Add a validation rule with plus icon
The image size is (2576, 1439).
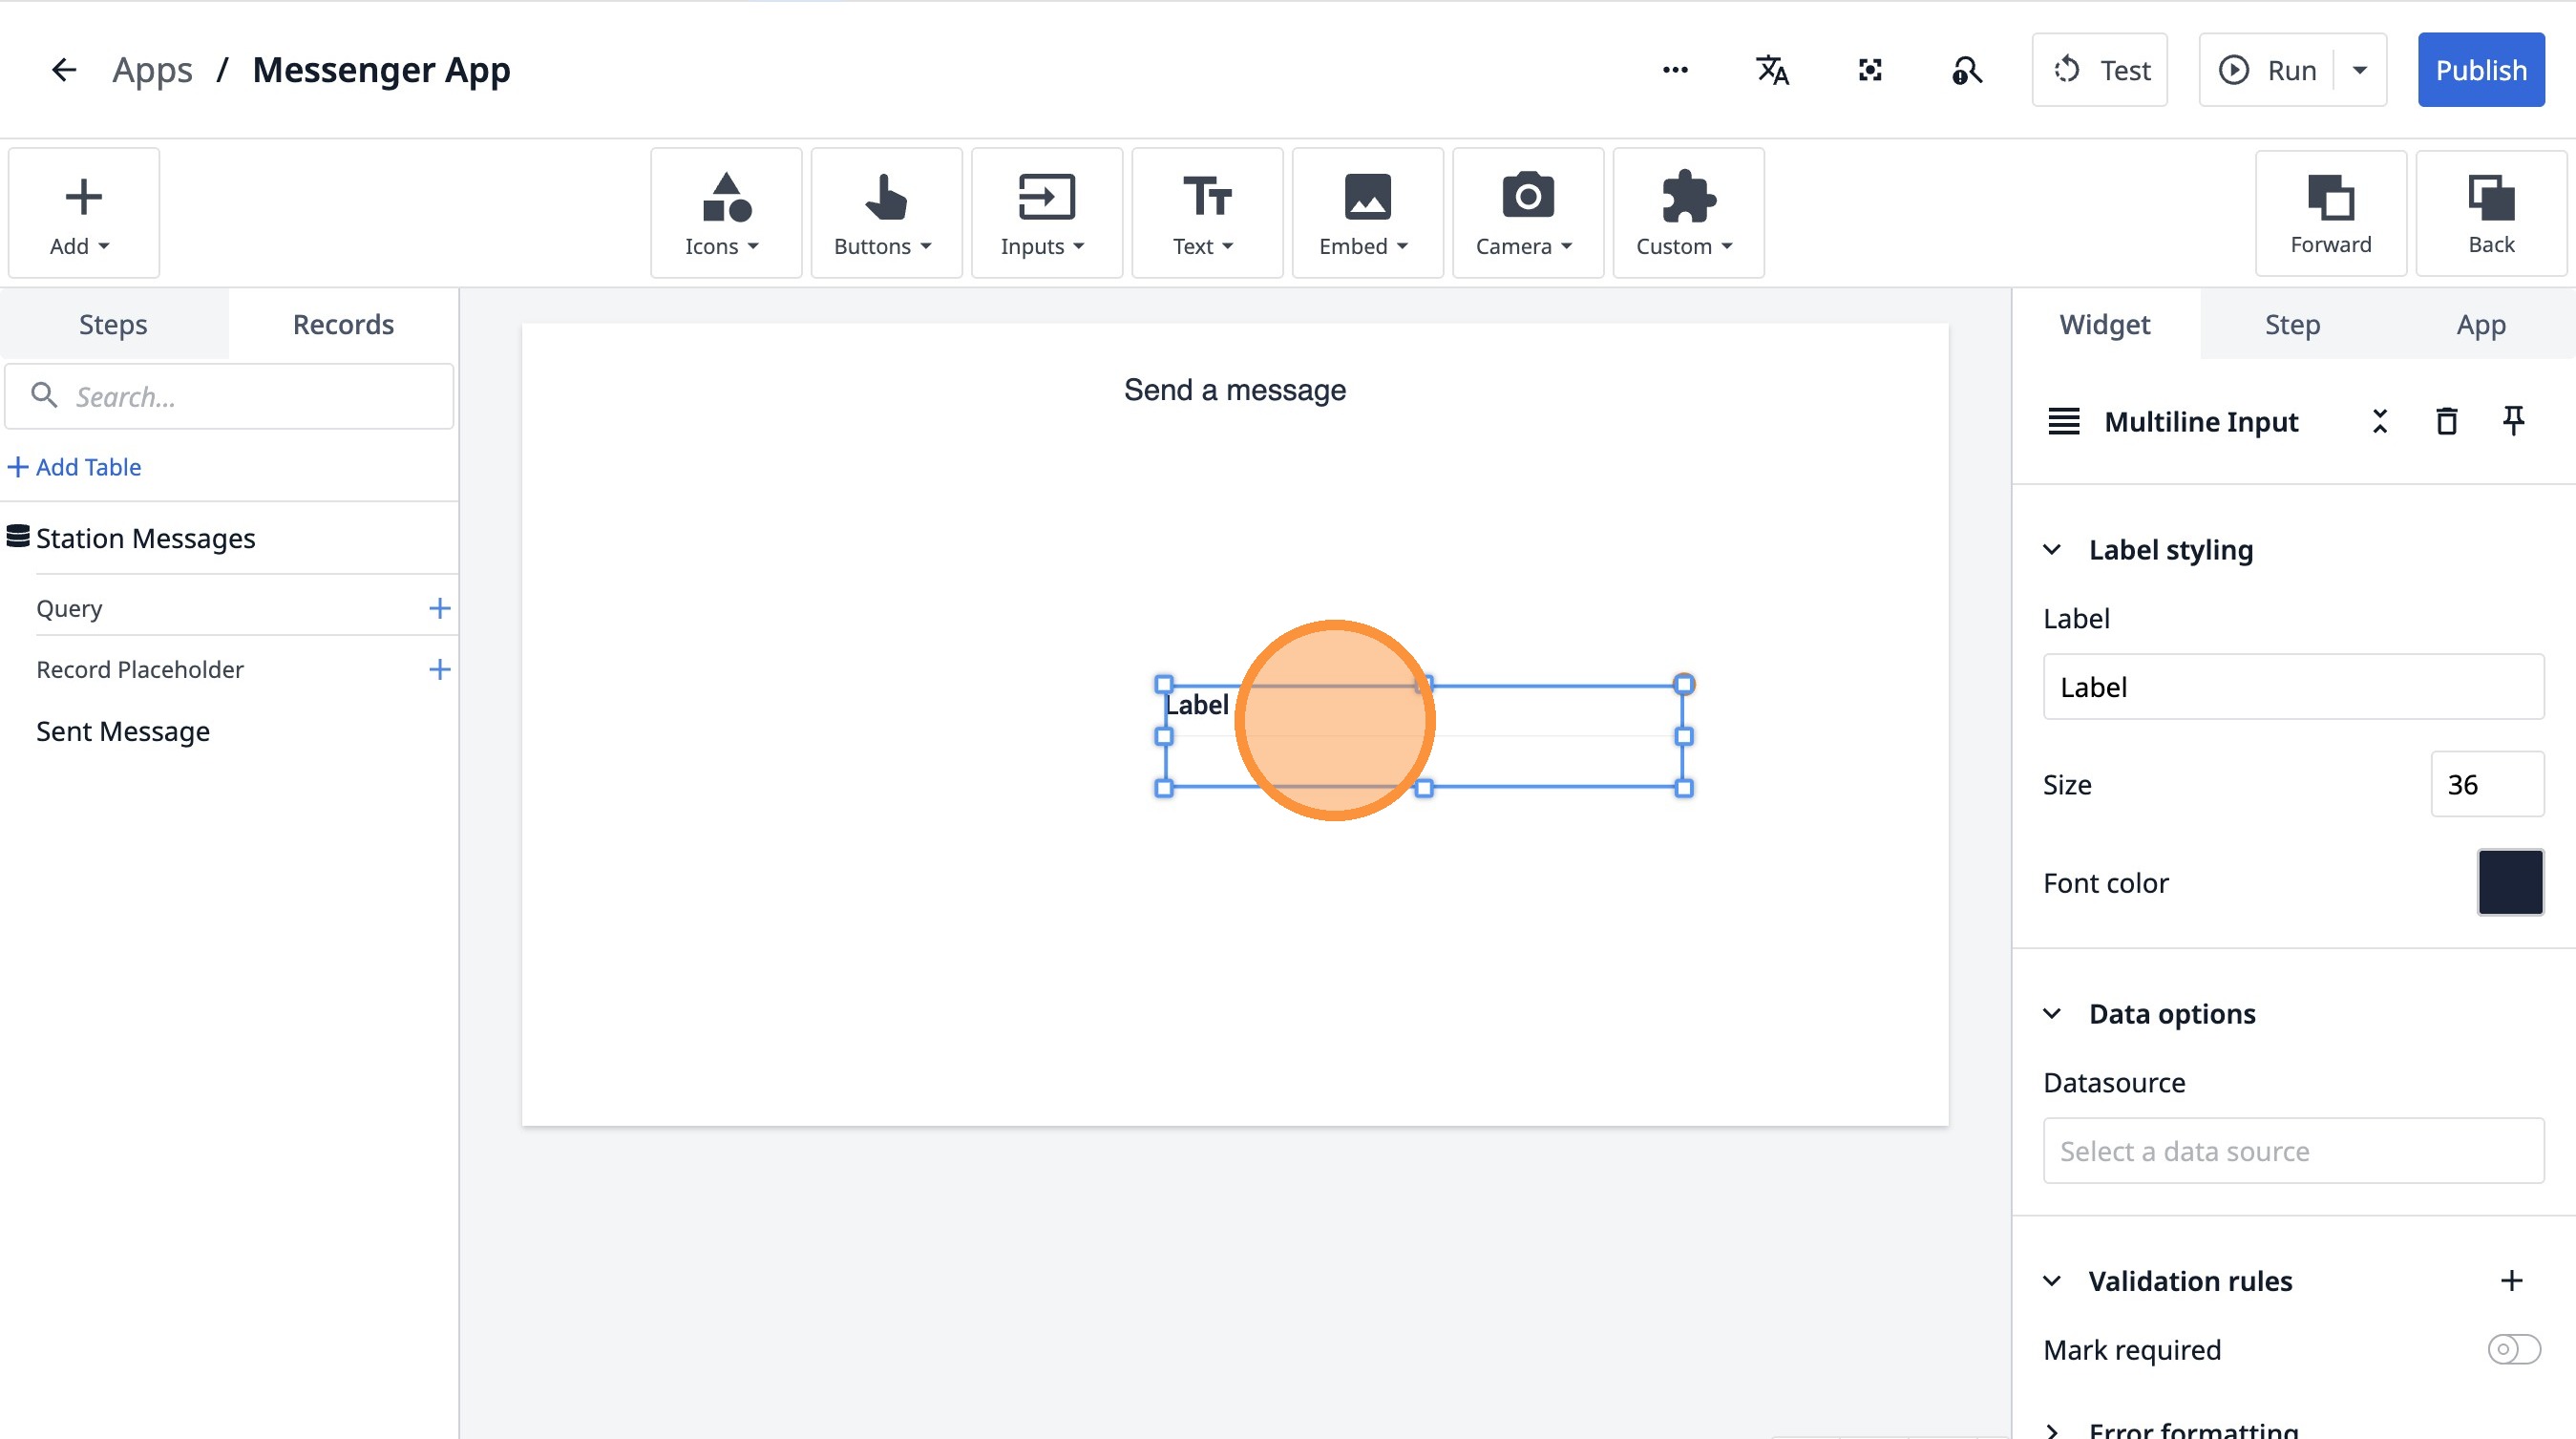point(2511,1280)
